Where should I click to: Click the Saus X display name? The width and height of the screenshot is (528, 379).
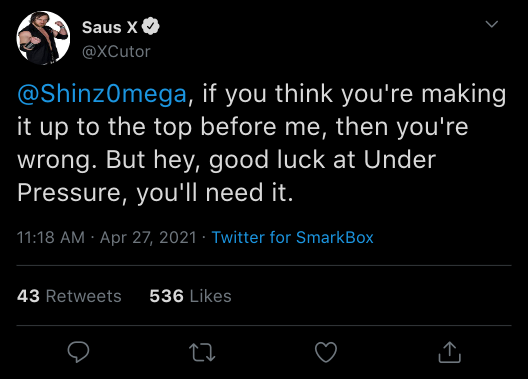(110, 27)
